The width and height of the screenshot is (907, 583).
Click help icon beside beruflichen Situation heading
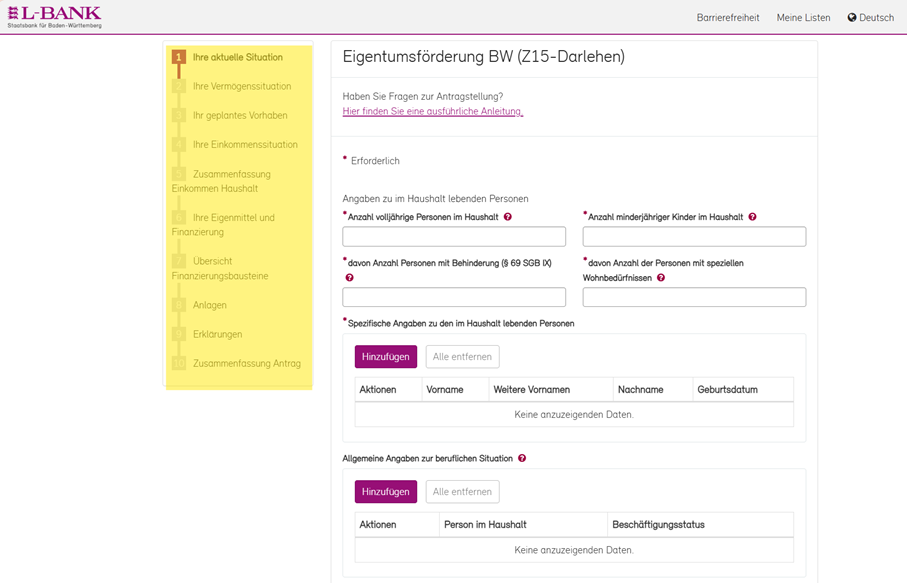(522, 459)
